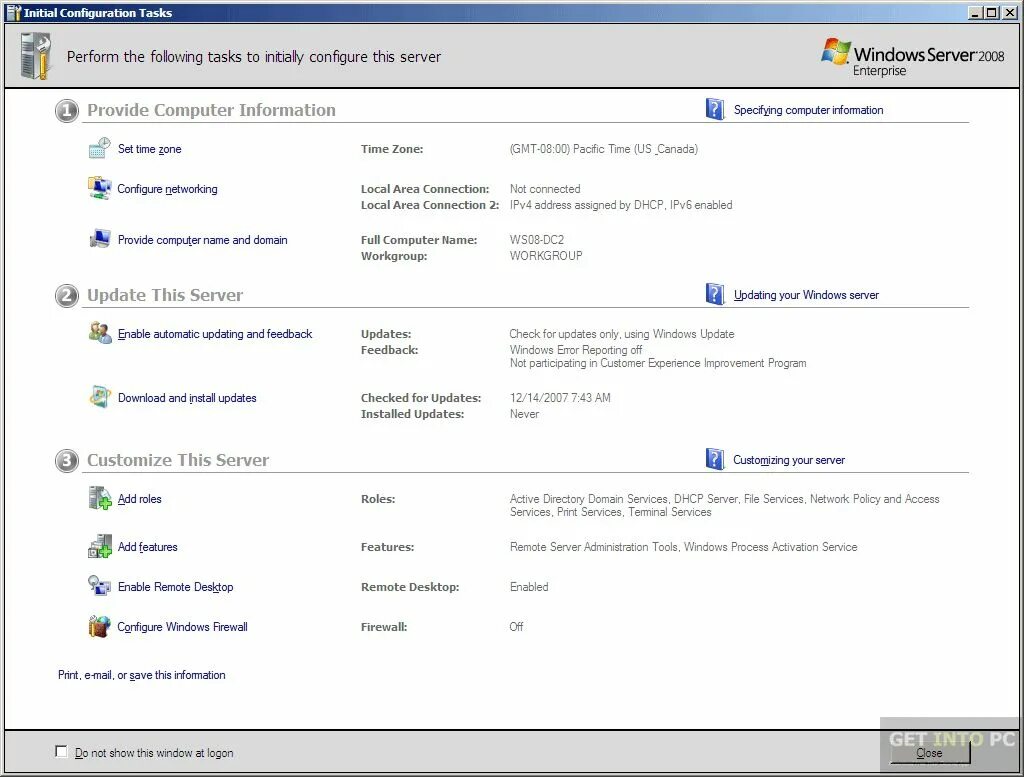Maximize the Initial Configuration Tasks window

click(x=991, y=12)
